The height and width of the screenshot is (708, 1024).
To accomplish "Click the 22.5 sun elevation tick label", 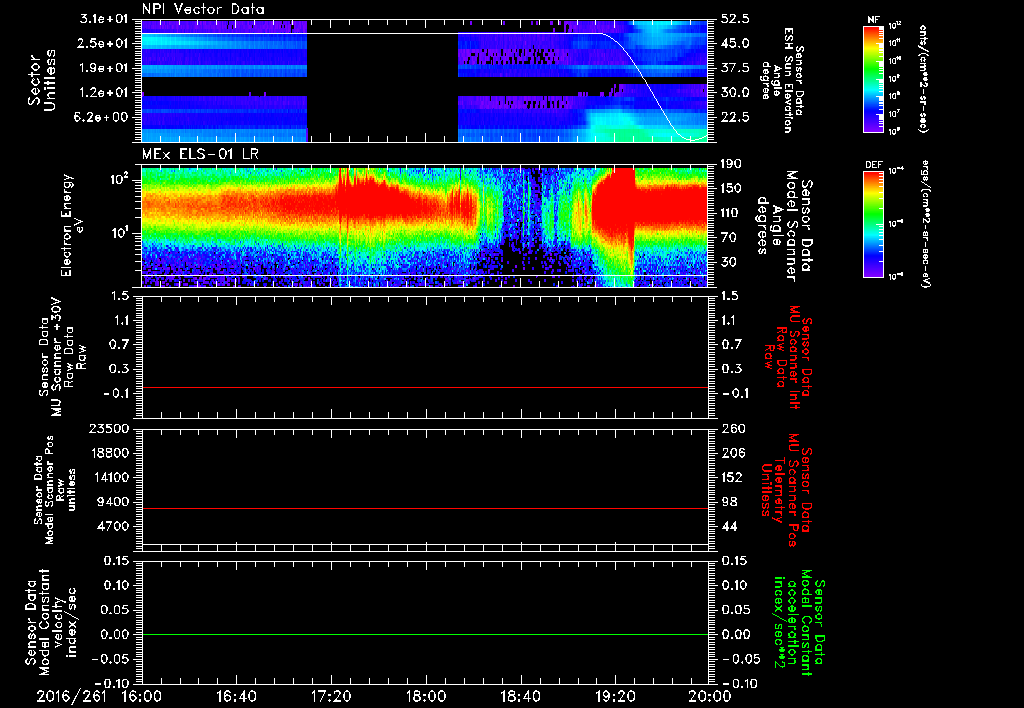I will click(735, 117).
